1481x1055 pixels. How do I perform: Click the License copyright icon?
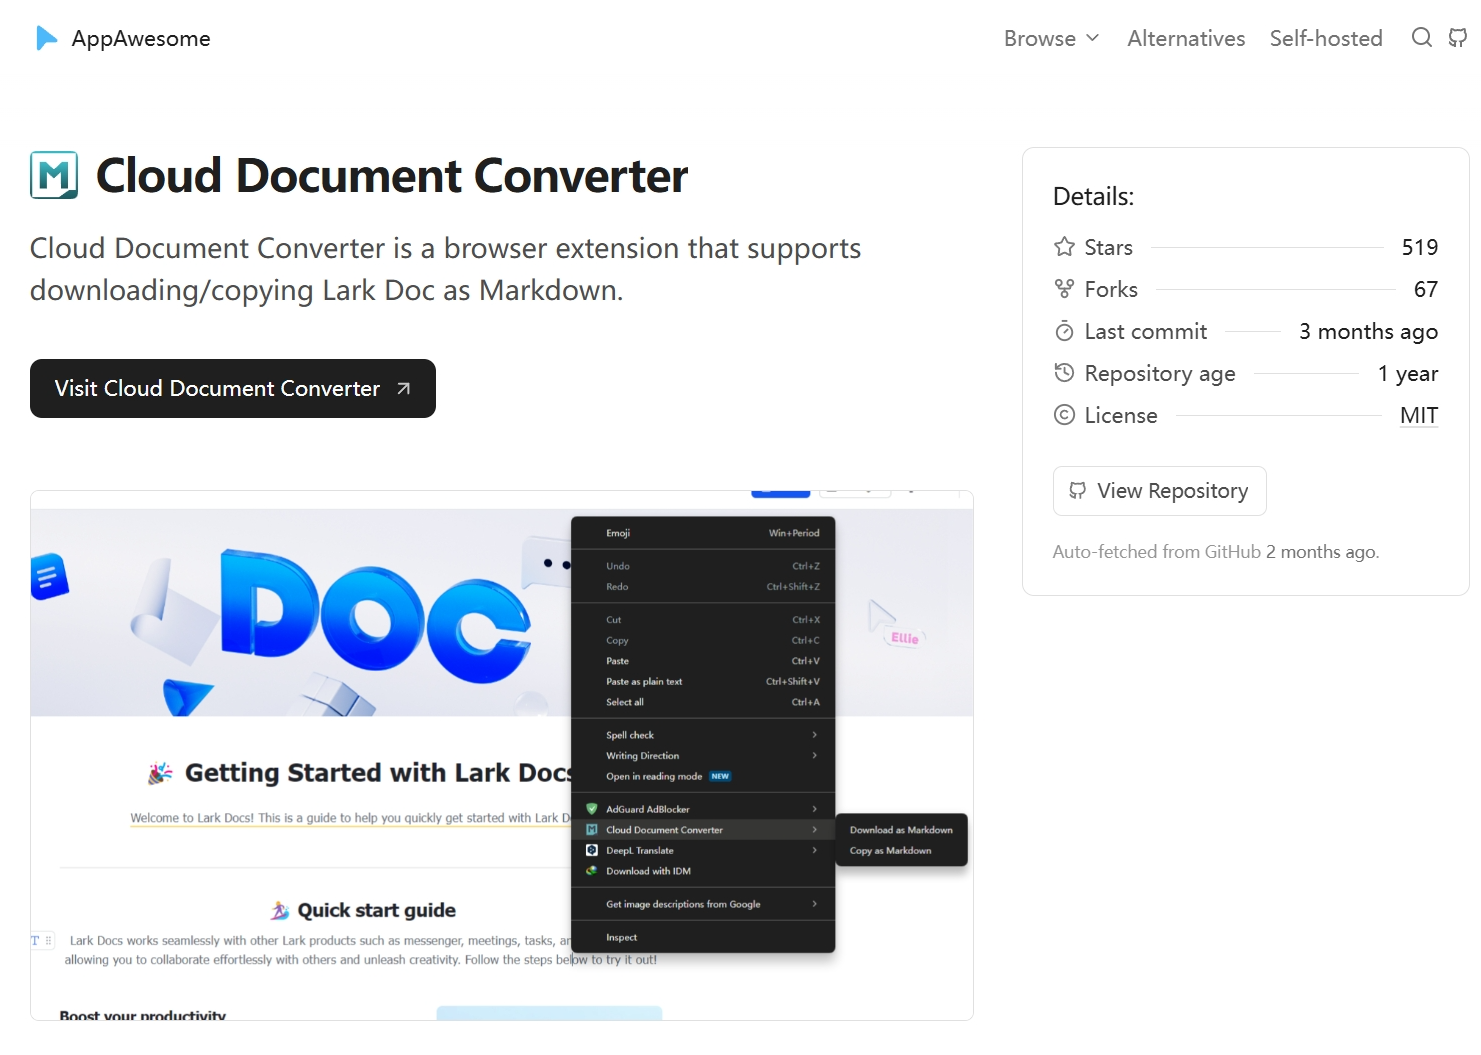click(x=1064, y=415)
